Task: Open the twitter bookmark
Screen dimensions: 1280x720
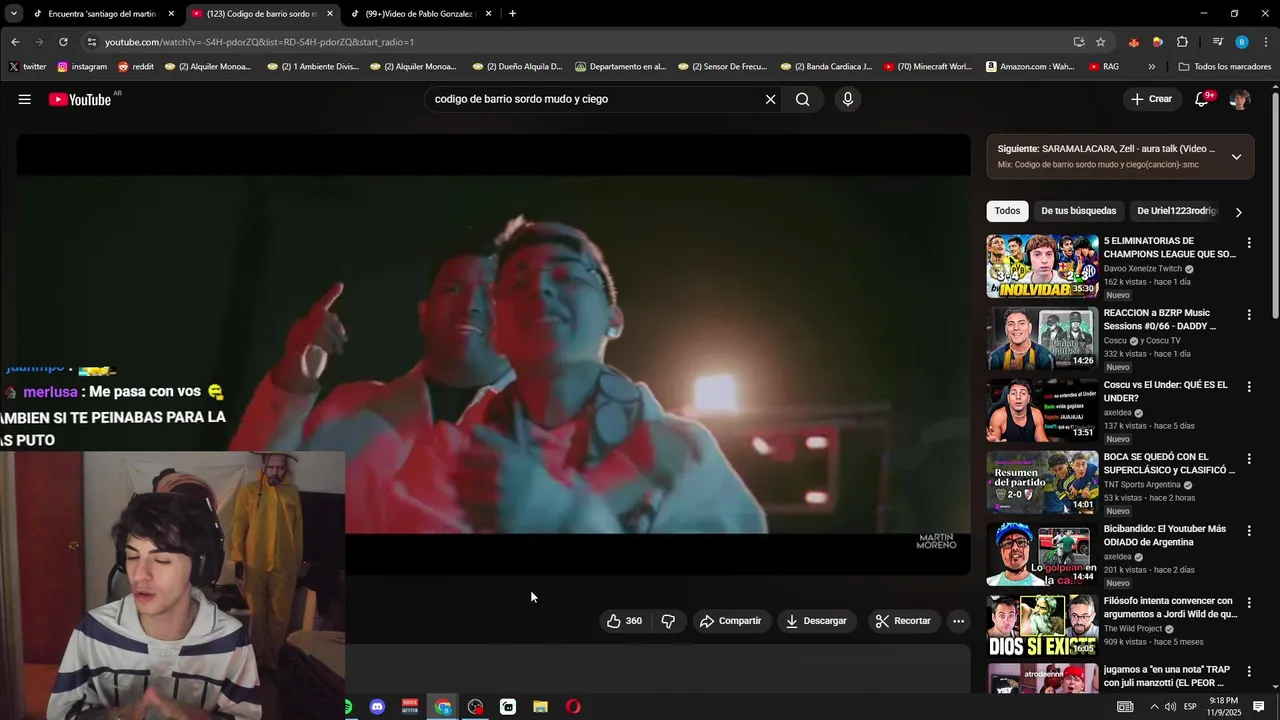Action: pos(27,67)
